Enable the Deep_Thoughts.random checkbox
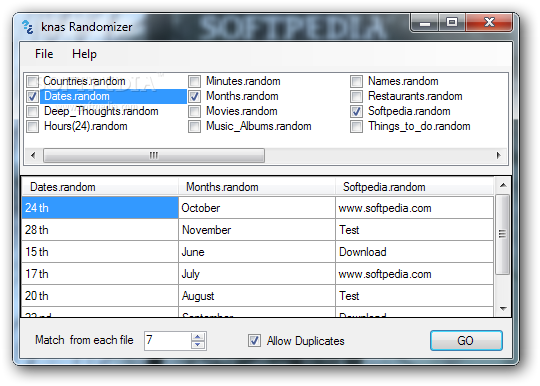Image resolution: width=540 pixels, height=386 pixels. point(33,112)
